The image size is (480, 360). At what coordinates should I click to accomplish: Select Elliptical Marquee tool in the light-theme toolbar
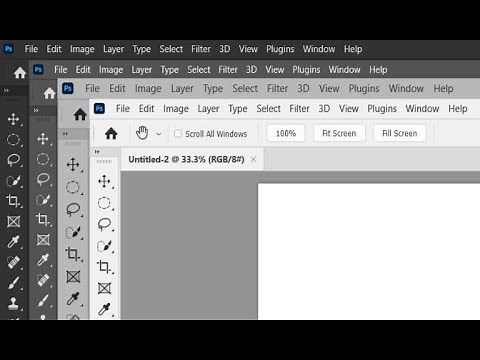(x=104, y=203)
